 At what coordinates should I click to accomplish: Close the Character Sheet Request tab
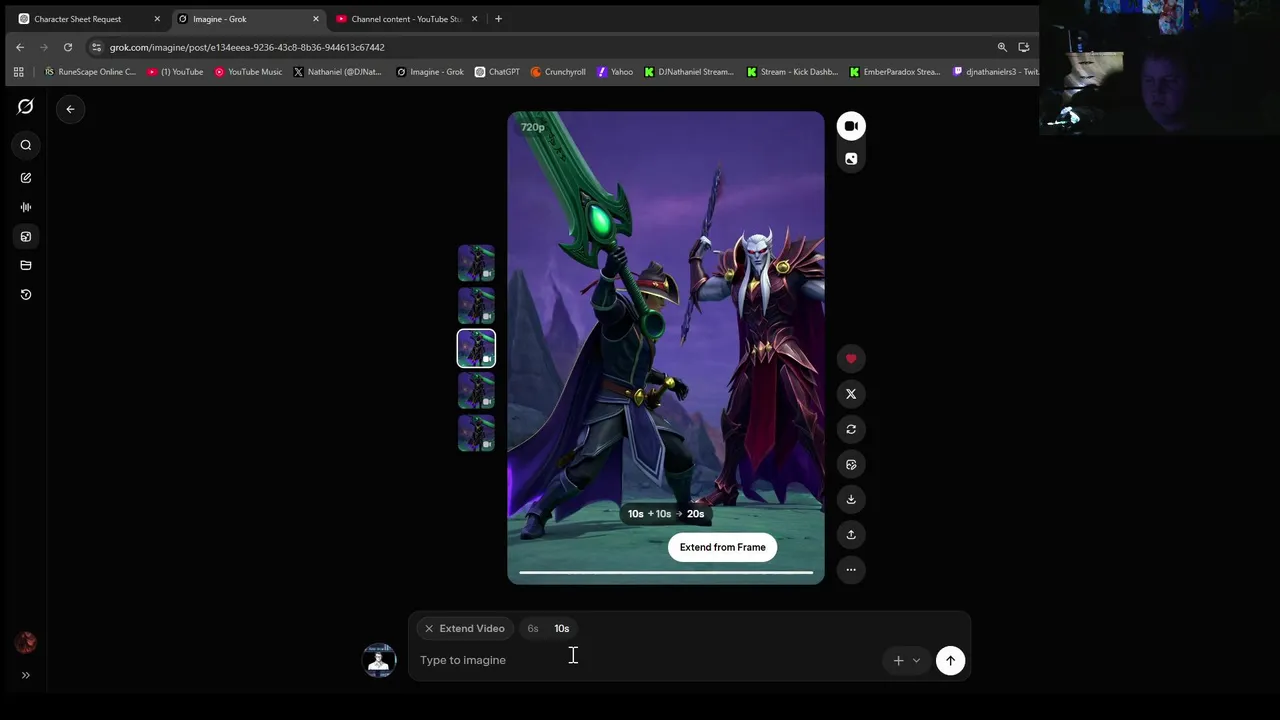click(157, 19)
